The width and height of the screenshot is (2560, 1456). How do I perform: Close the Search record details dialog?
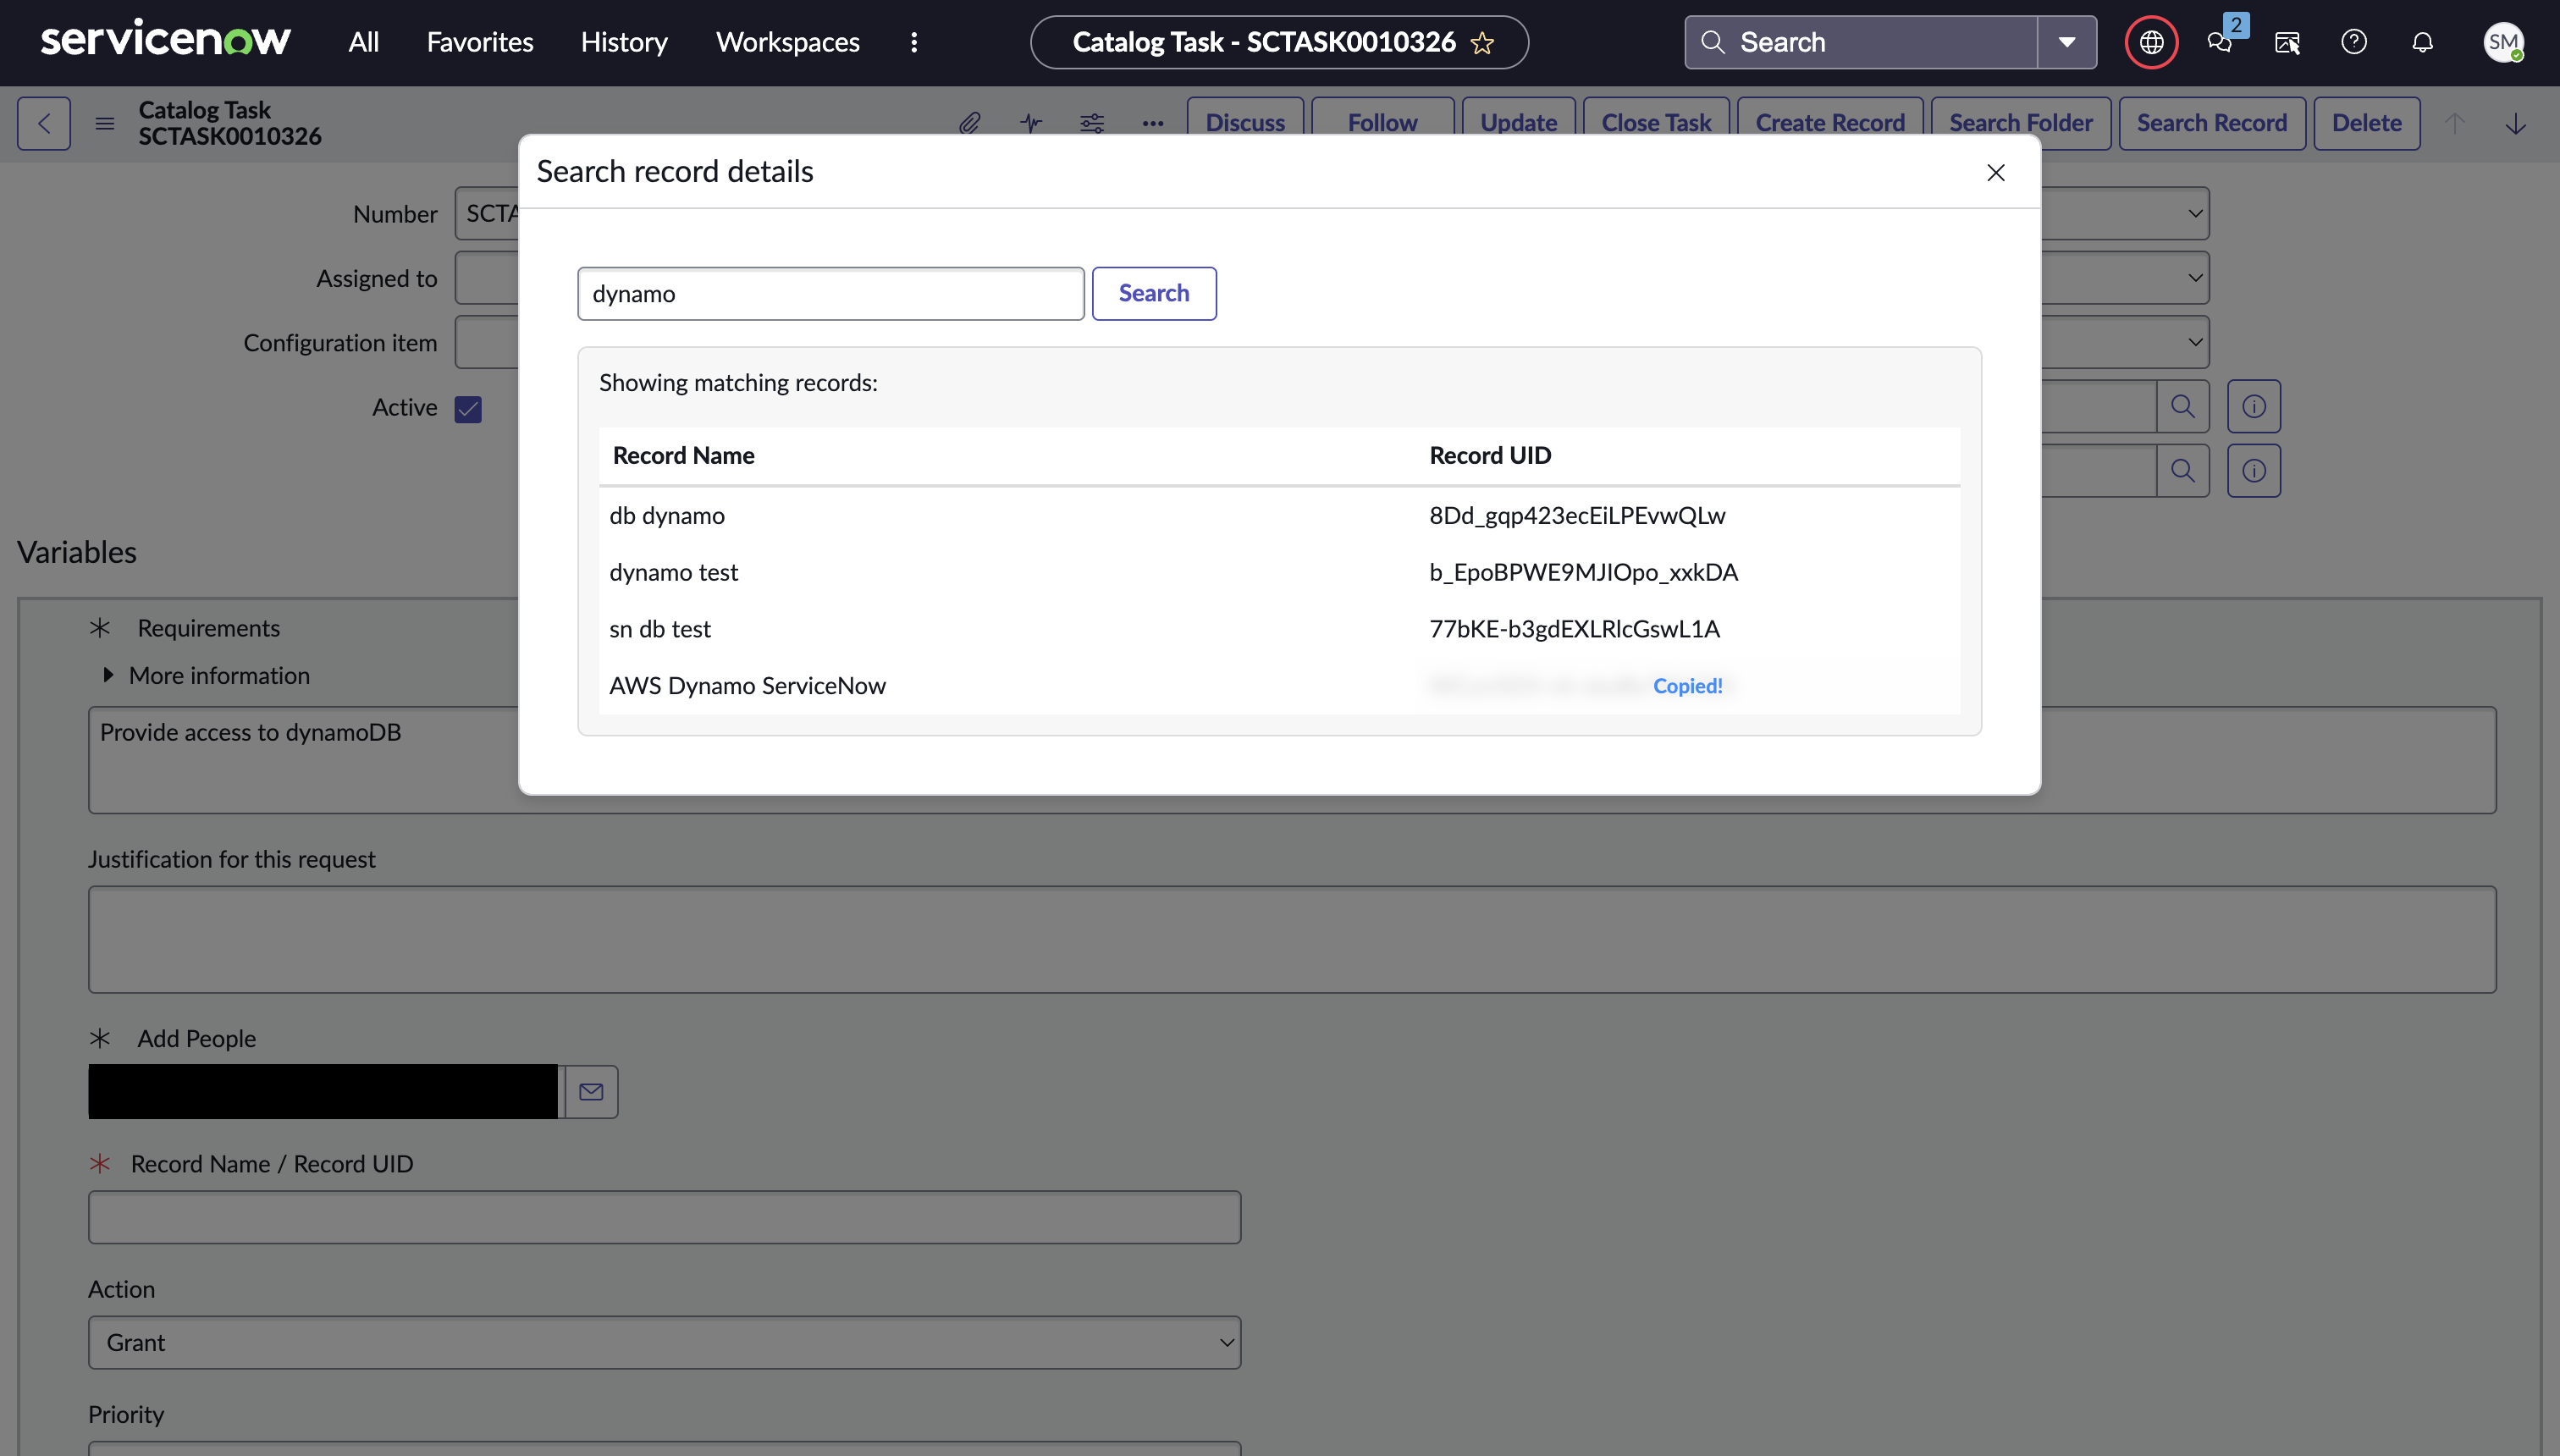pos(1995,172)
